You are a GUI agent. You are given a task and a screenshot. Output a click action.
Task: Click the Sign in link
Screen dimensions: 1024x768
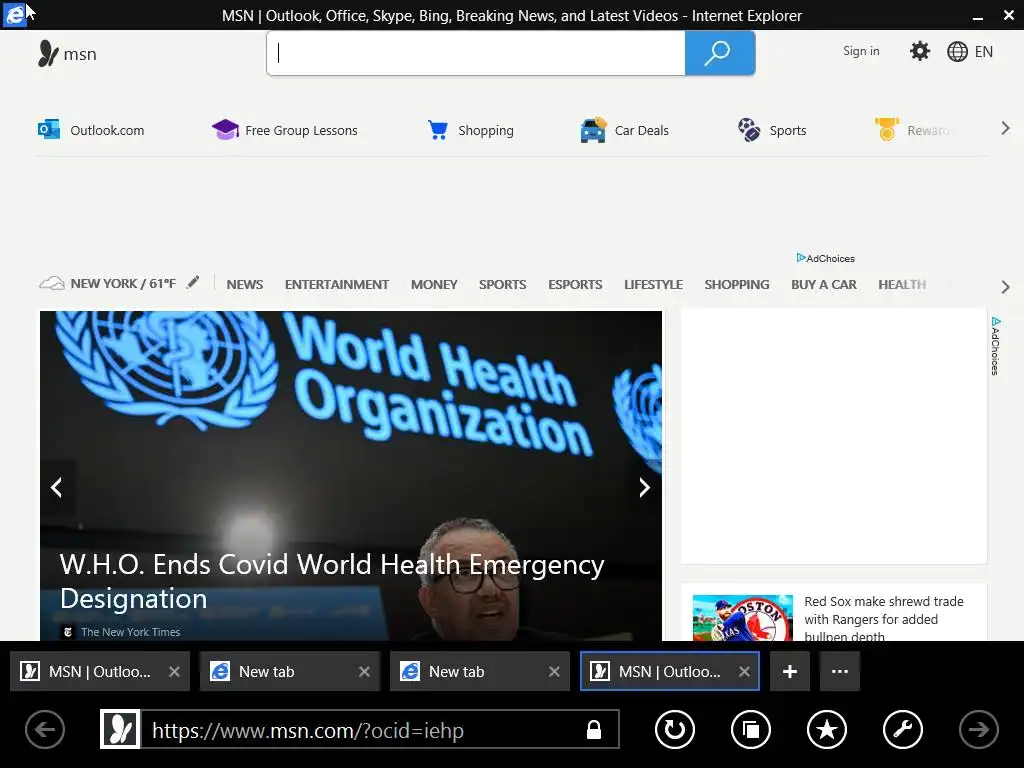(861, 51)
